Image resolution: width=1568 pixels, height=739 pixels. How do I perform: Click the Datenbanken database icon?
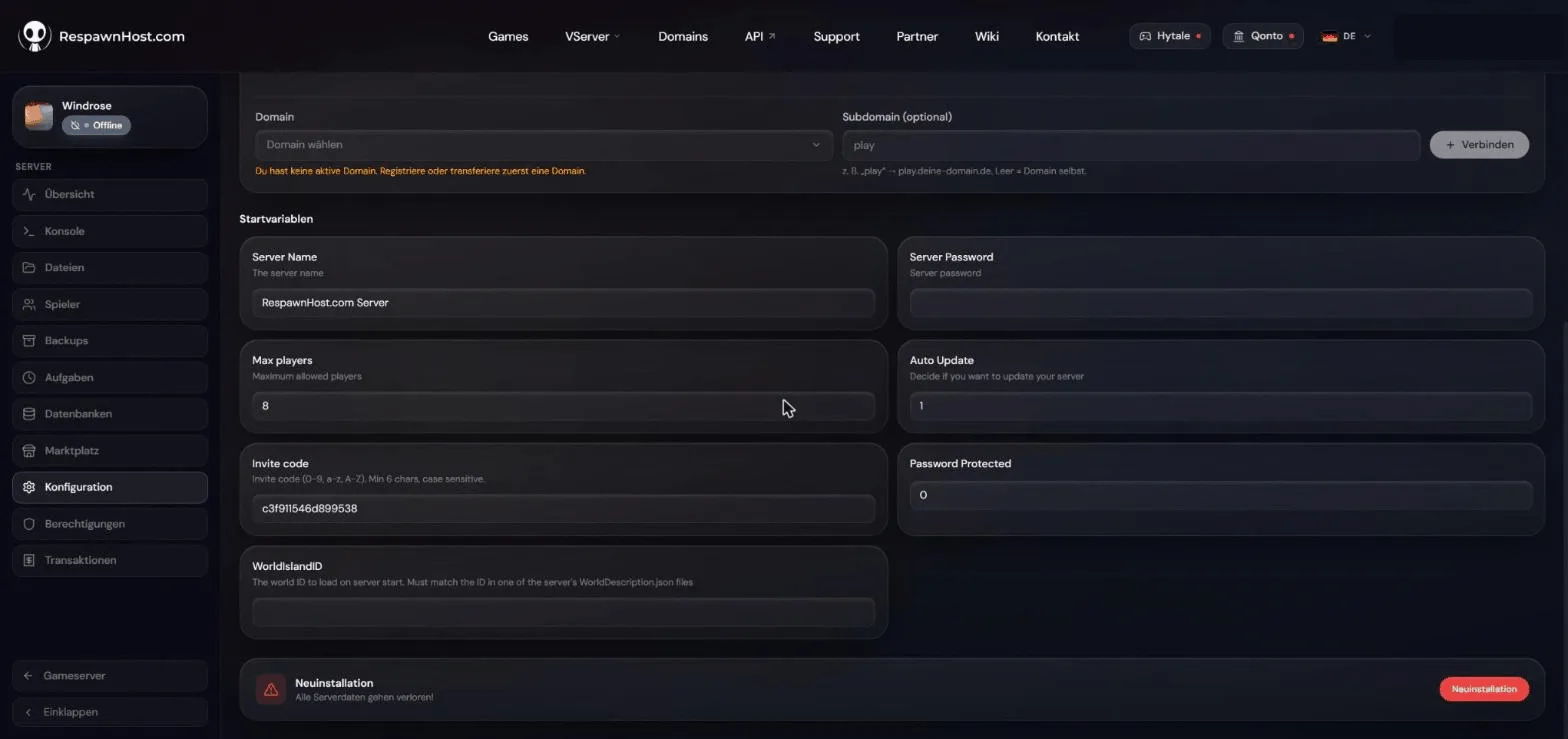(x=29, y=414)
